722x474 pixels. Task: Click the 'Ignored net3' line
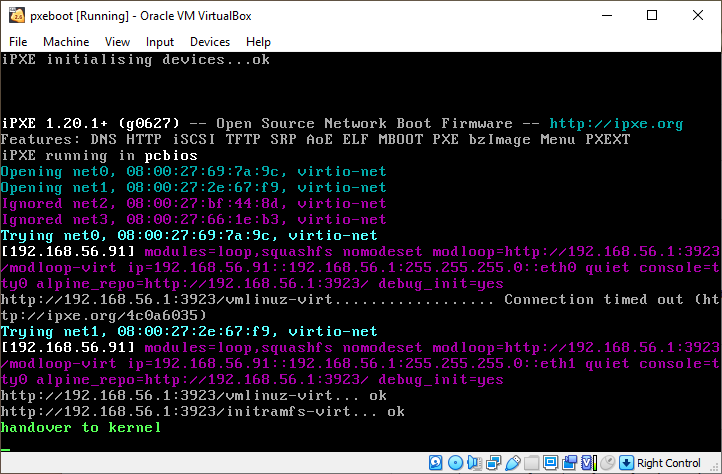tap(193, 220)
